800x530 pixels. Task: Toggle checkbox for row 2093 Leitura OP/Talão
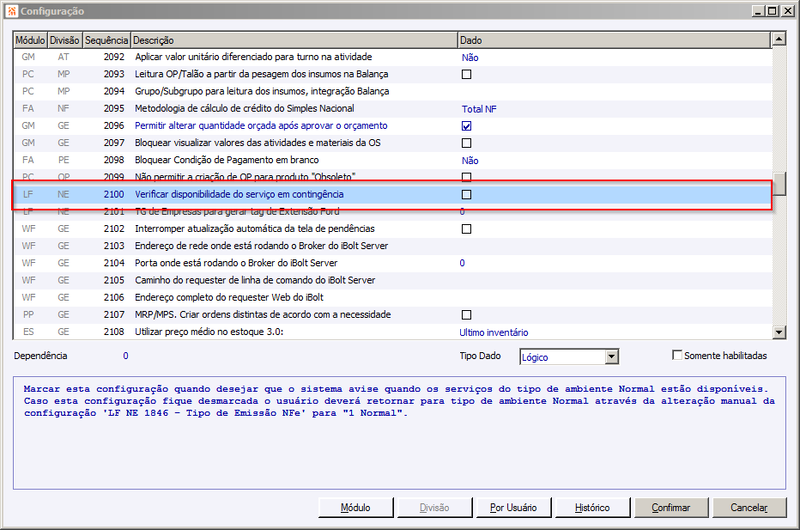[x=466, y=74]
